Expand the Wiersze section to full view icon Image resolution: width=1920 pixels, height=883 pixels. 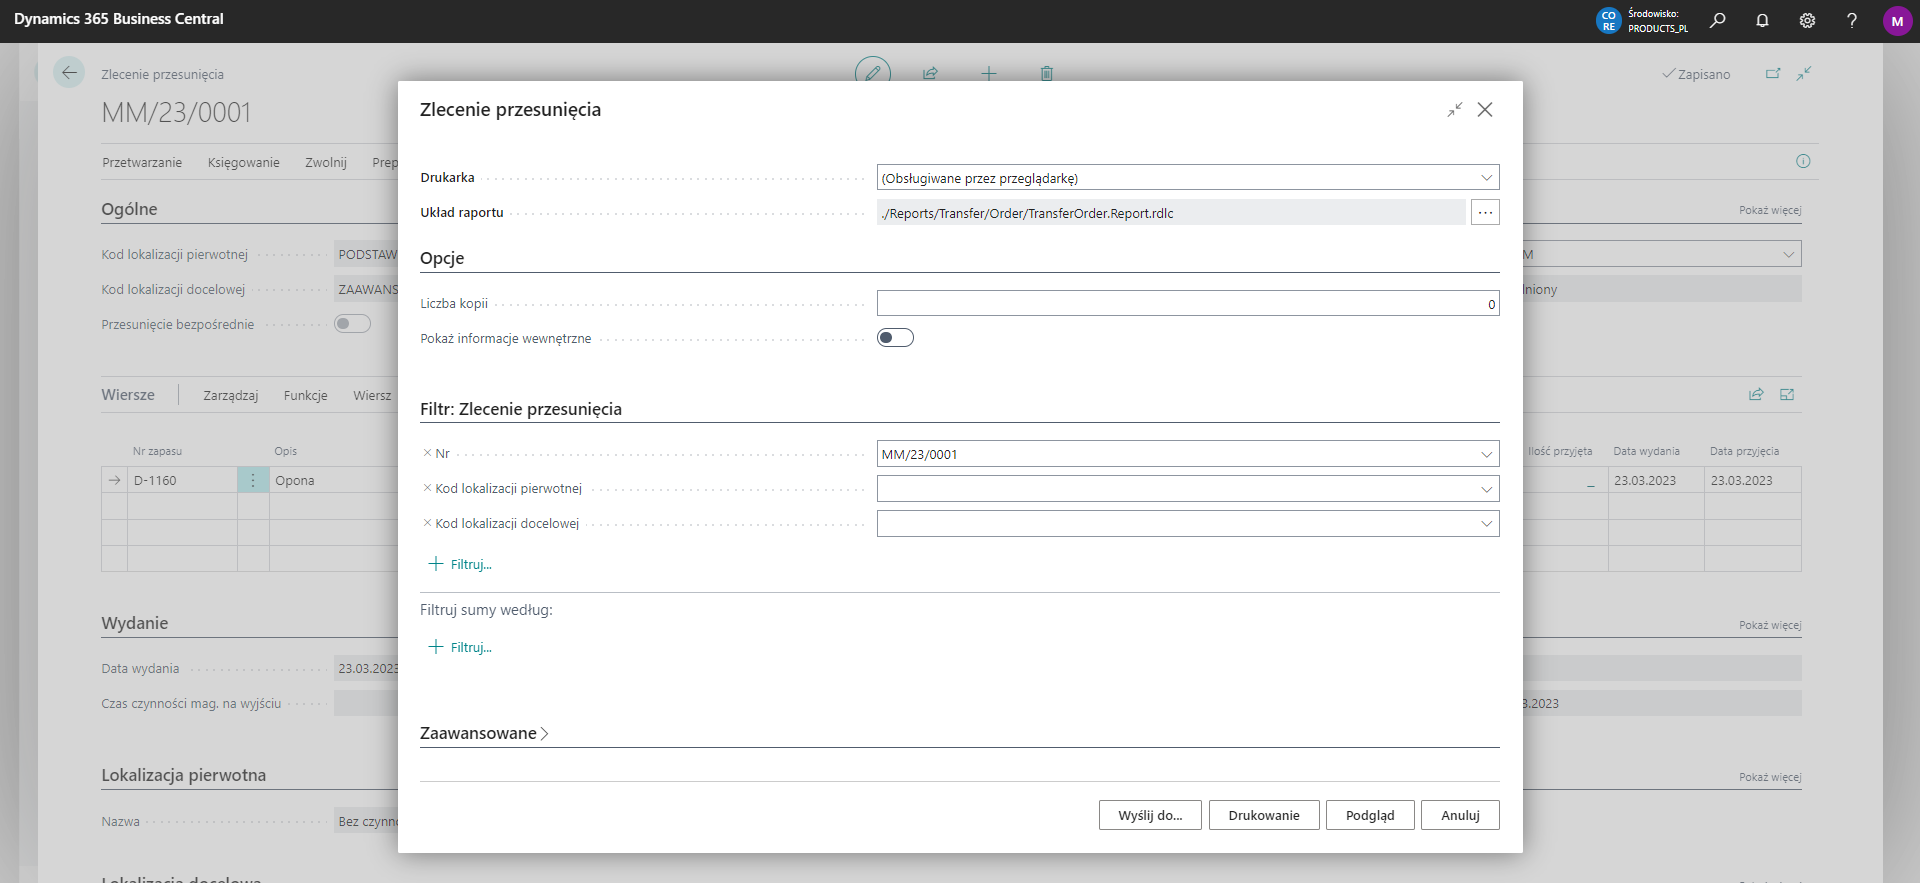[x=1787, y=395]
